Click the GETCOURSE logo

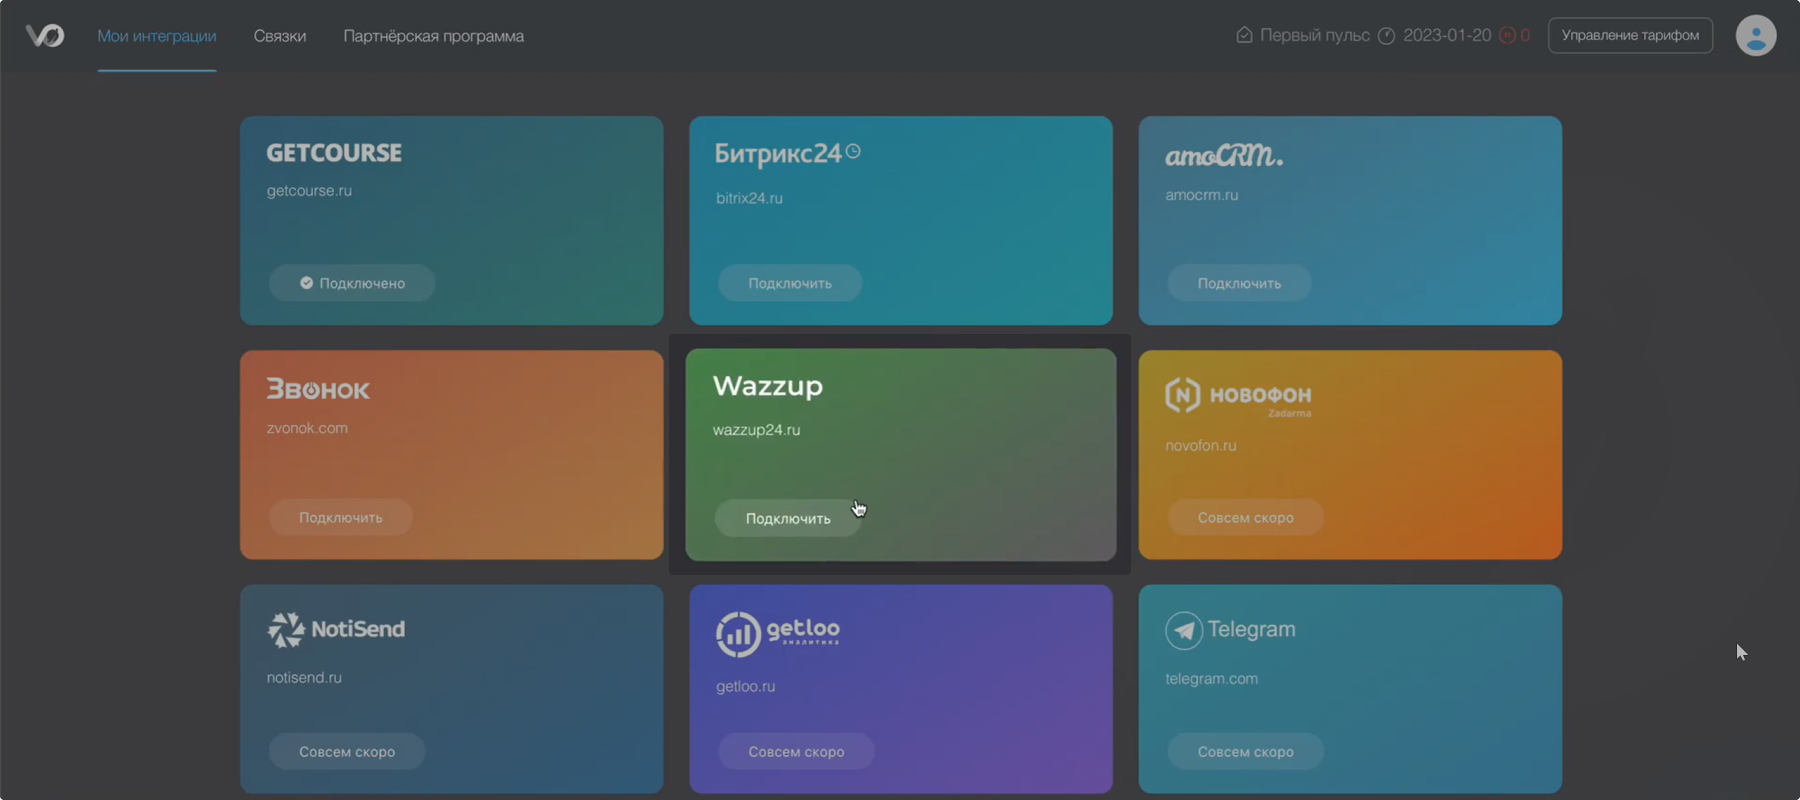click(x=334, y=153)
